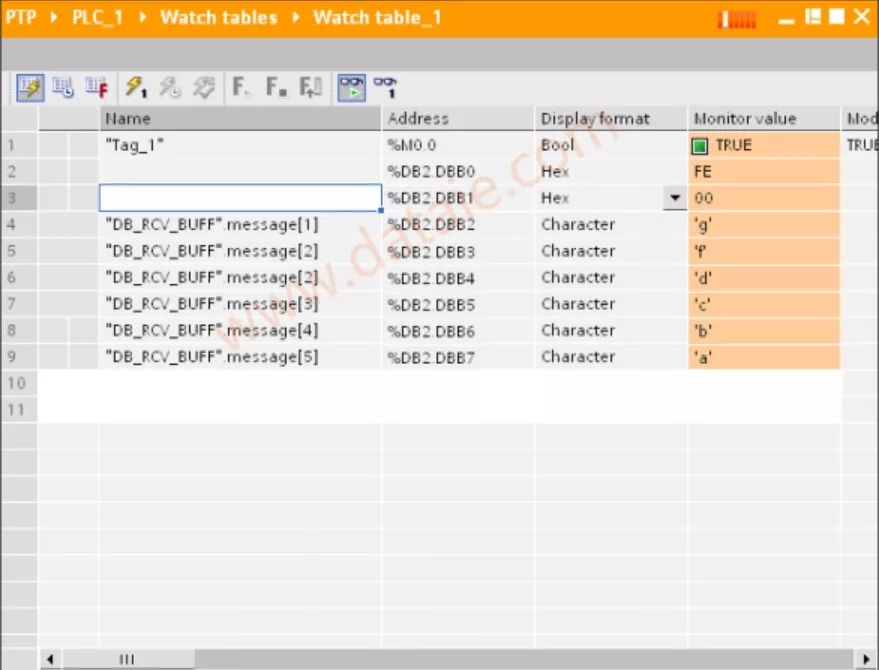The height and width of the screenshot is (670, 879).
Task: Select the %DB2.DBB5 address cell
Action: tap(458, 304)
